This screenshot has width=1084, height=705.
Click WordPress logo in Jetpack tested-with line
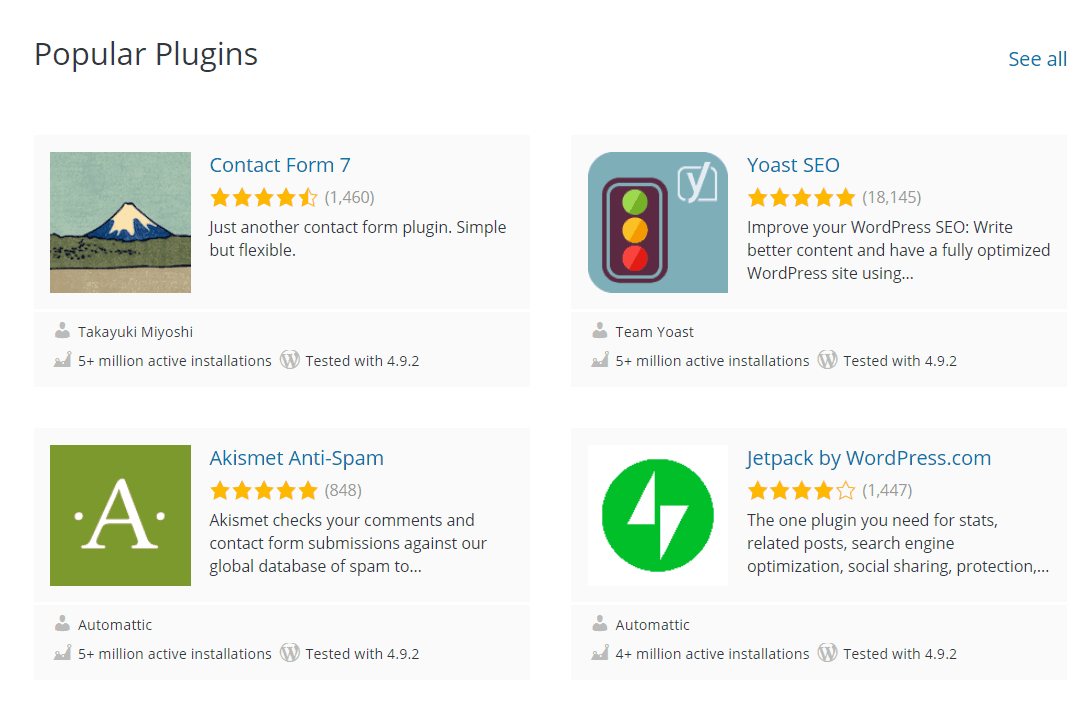827,653
